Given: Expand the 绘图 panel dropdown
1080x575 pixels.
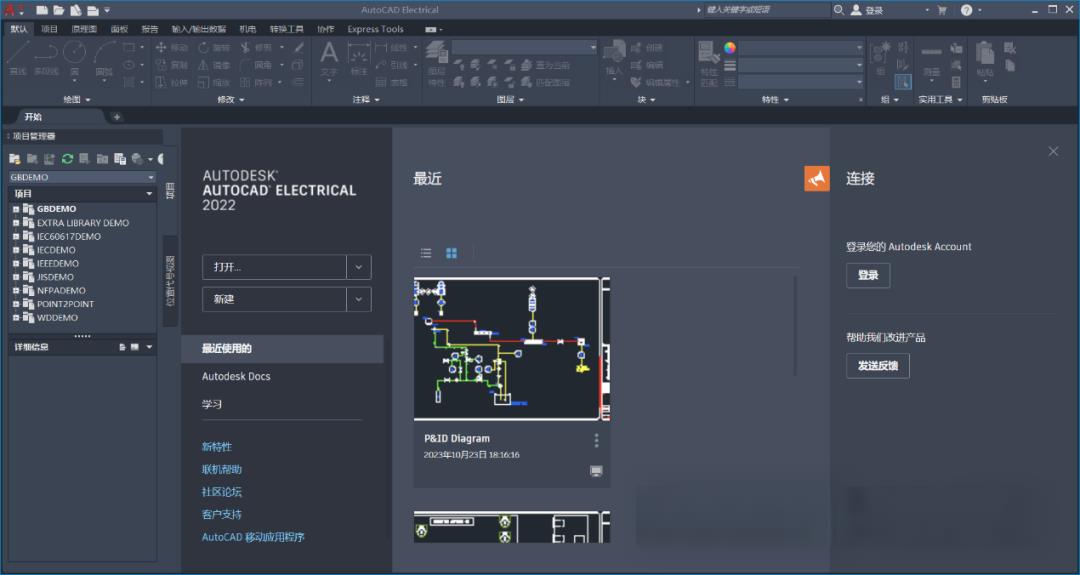Looking at the screenshot, I should click(x=76, y=100).
